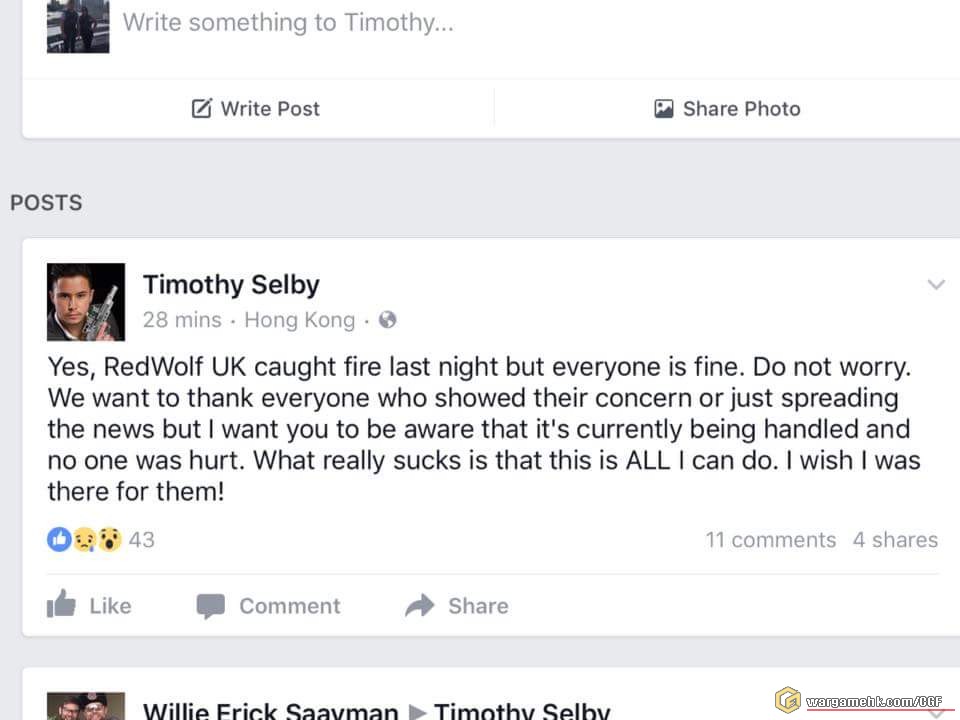Open Willie Erick Saayman's profile link
Viewport: 960px width, 720px height.
pyautogui.click(x=270, y=711)
